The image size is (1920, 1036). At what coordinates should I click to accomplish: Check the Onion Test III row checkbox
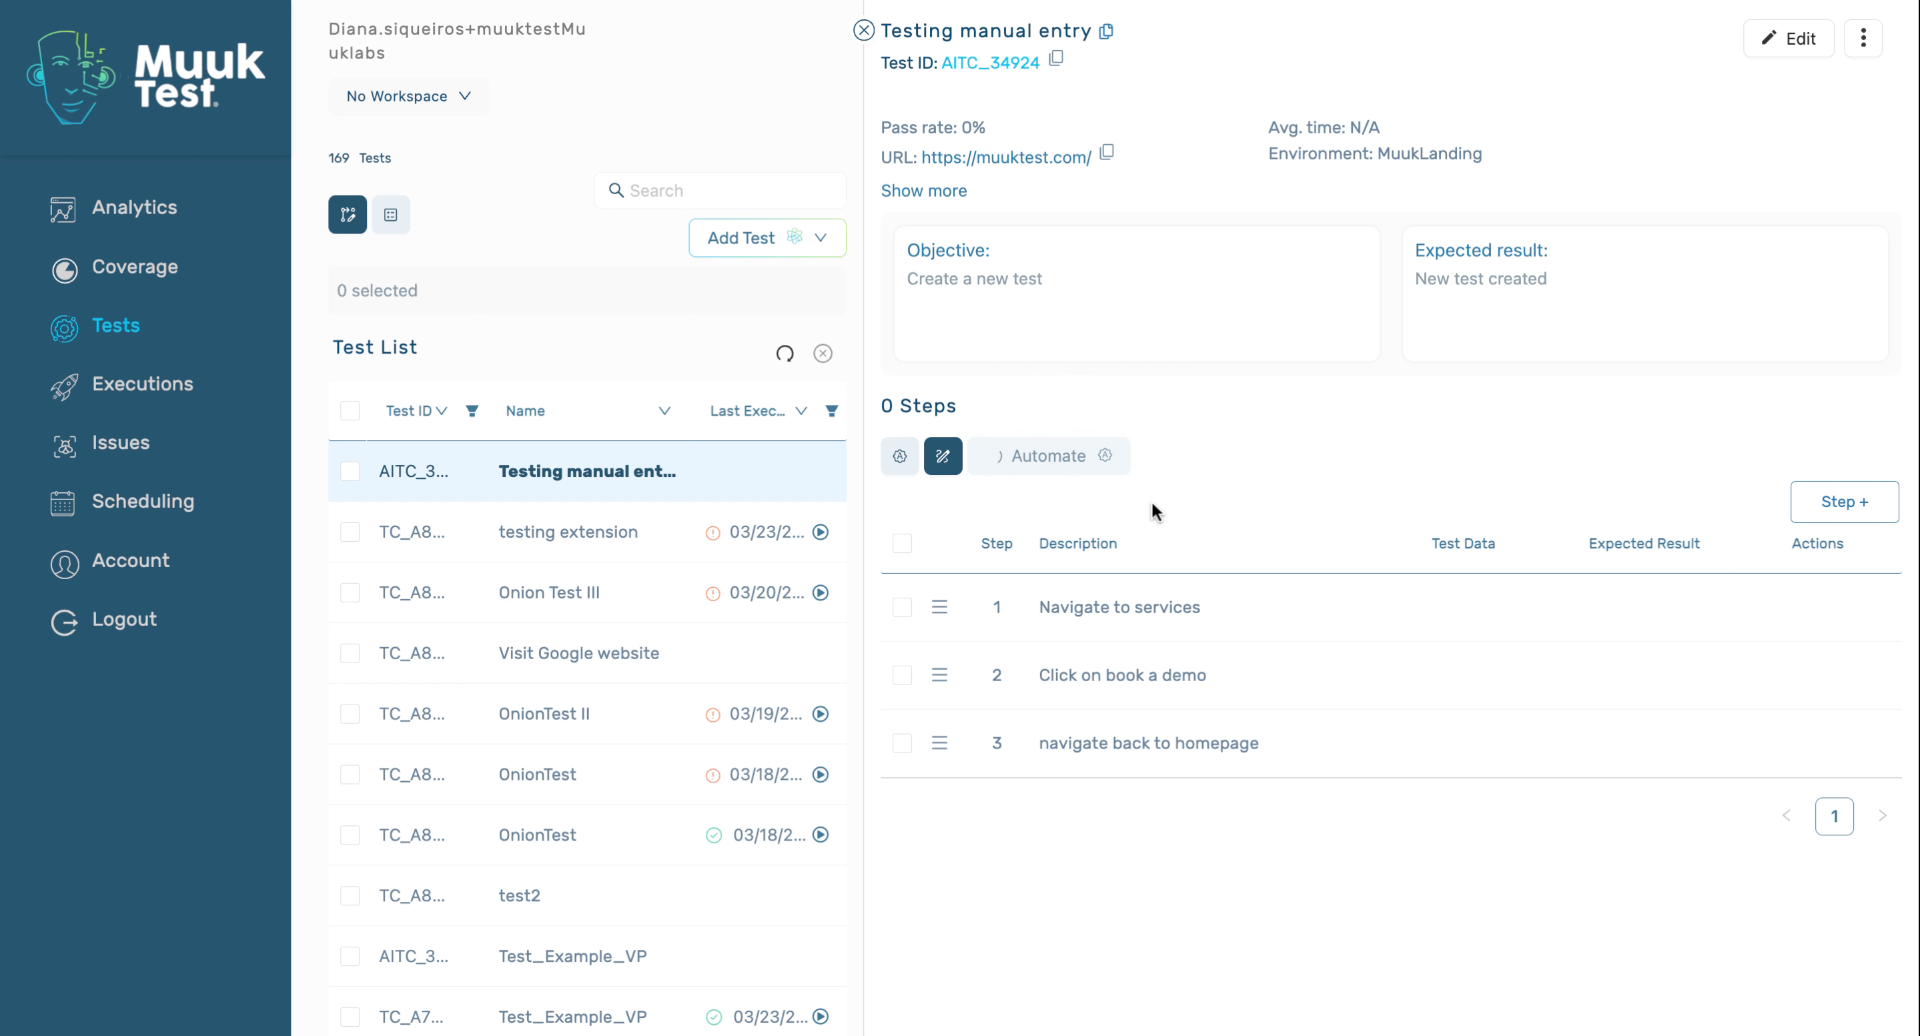coord(350,593)
